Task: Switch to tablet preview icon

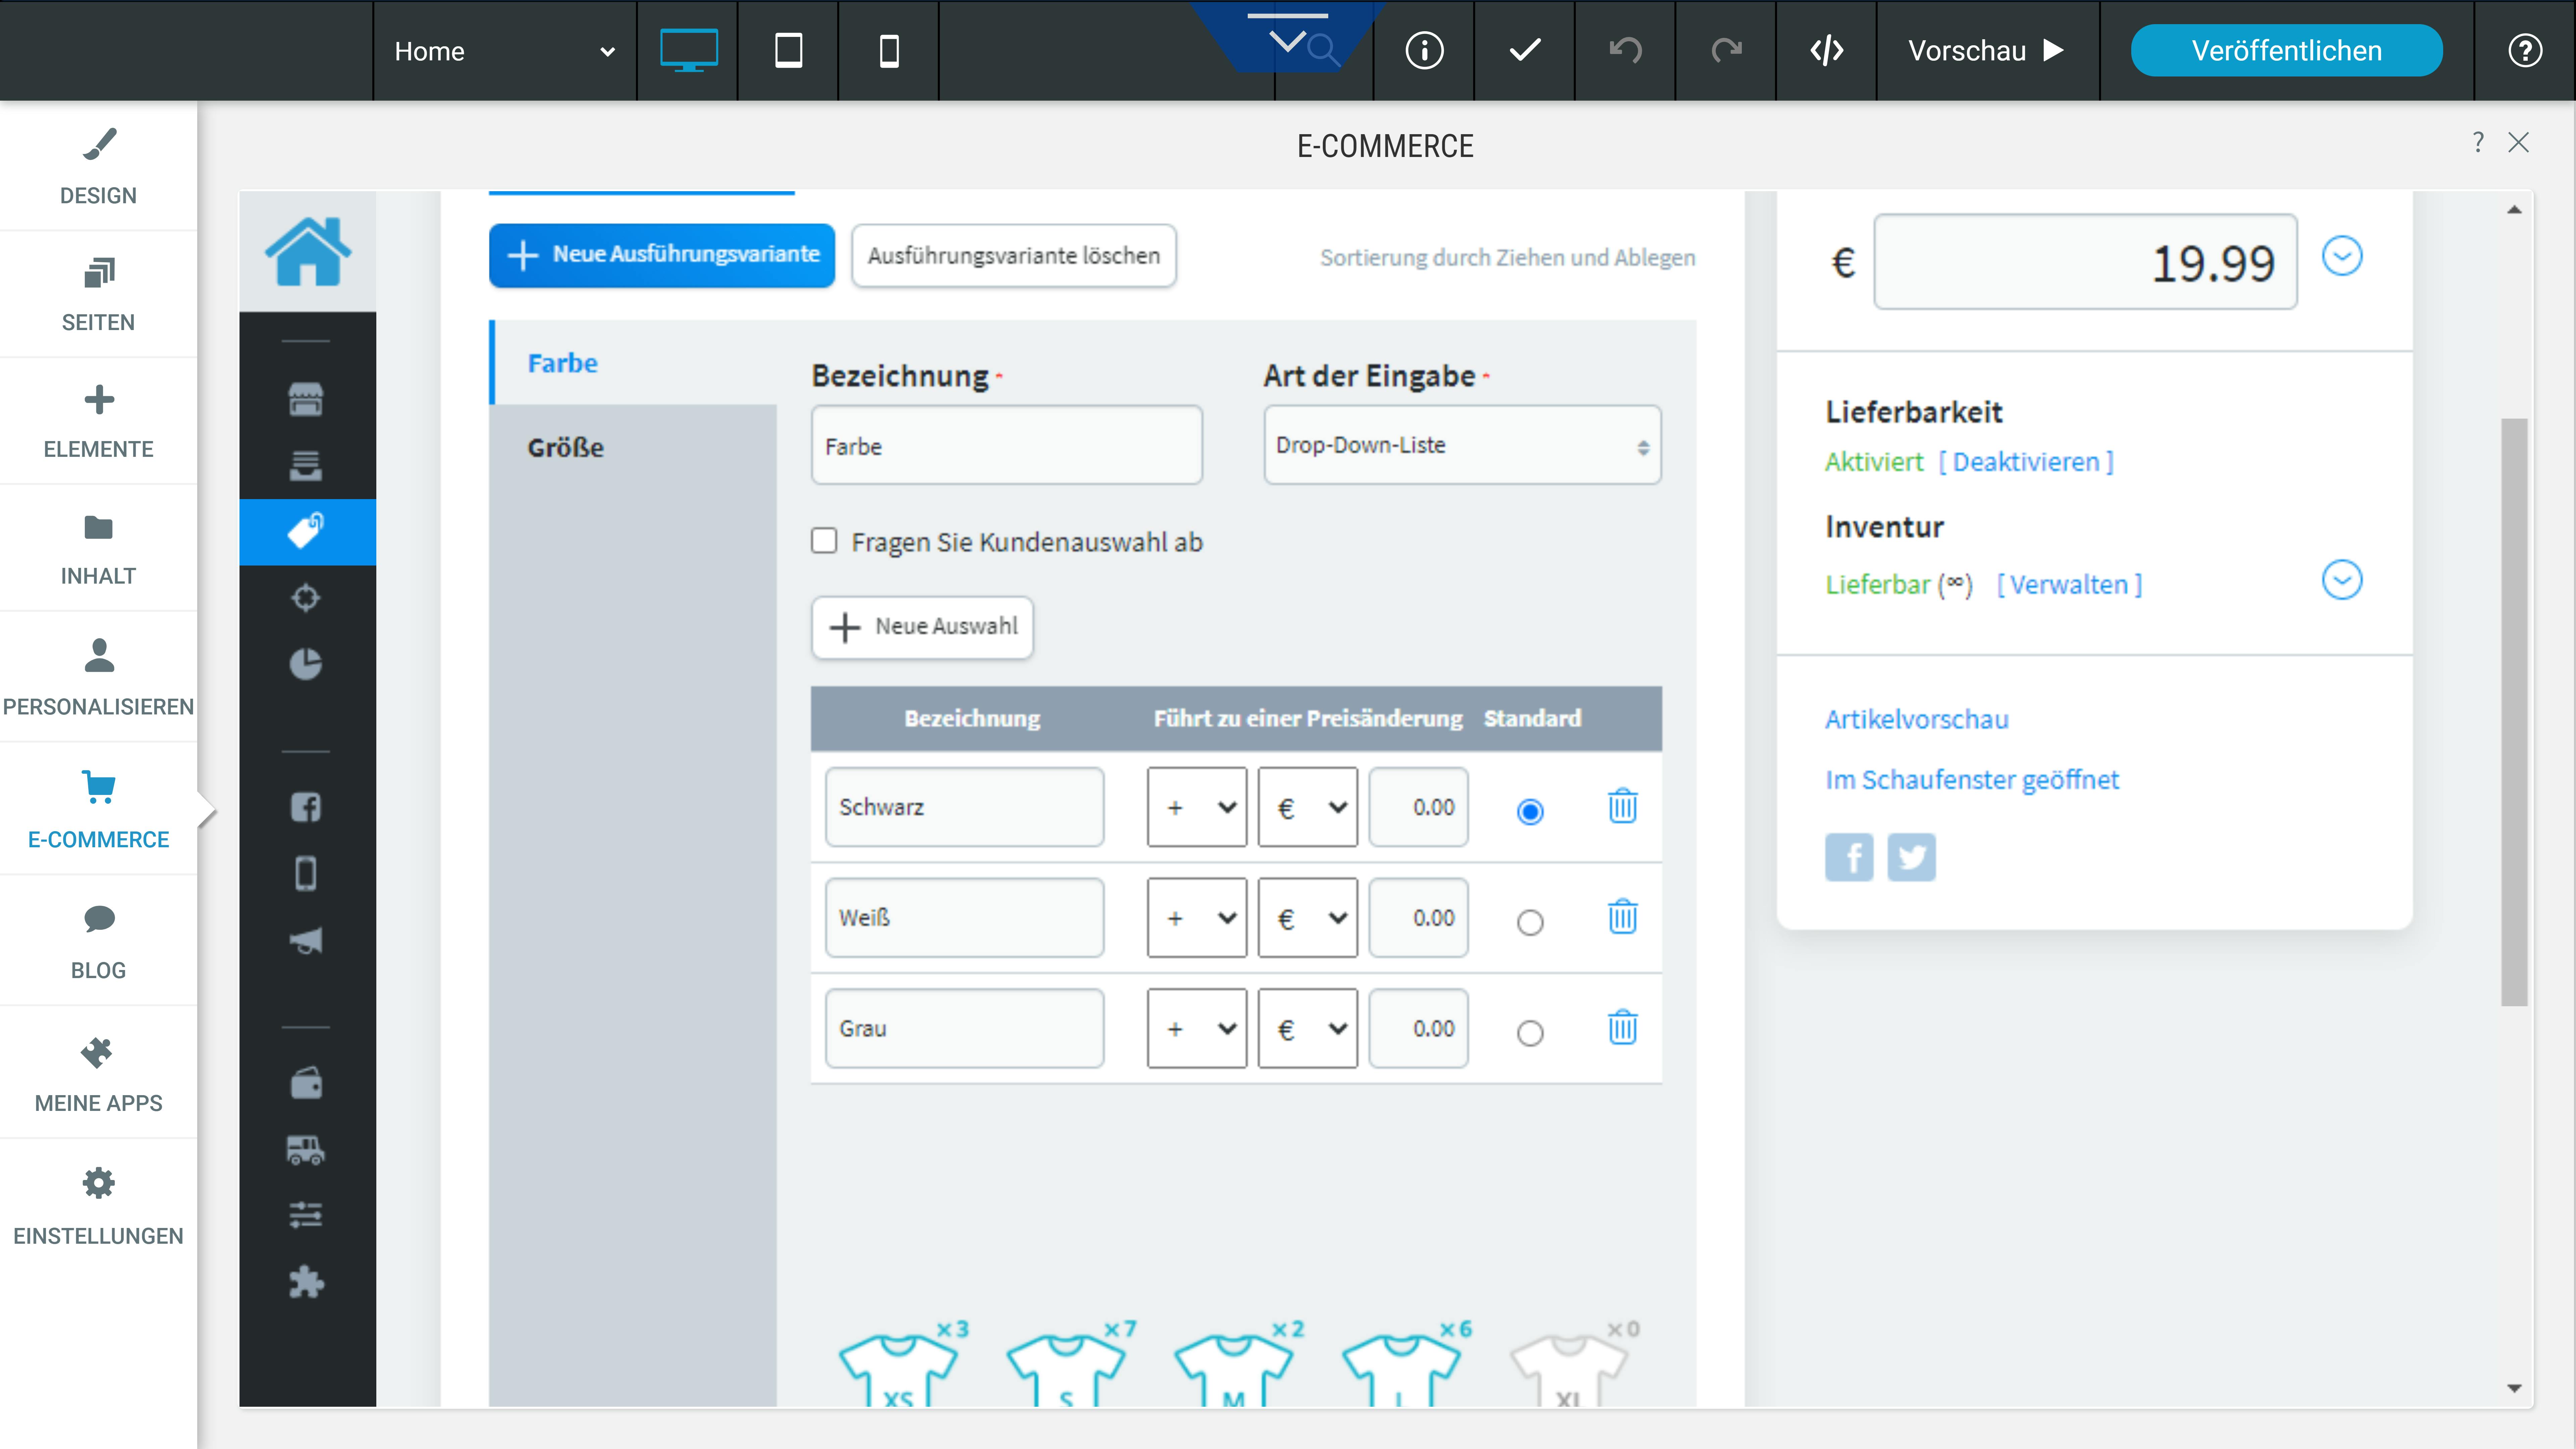Action: [x=788, y=50]
